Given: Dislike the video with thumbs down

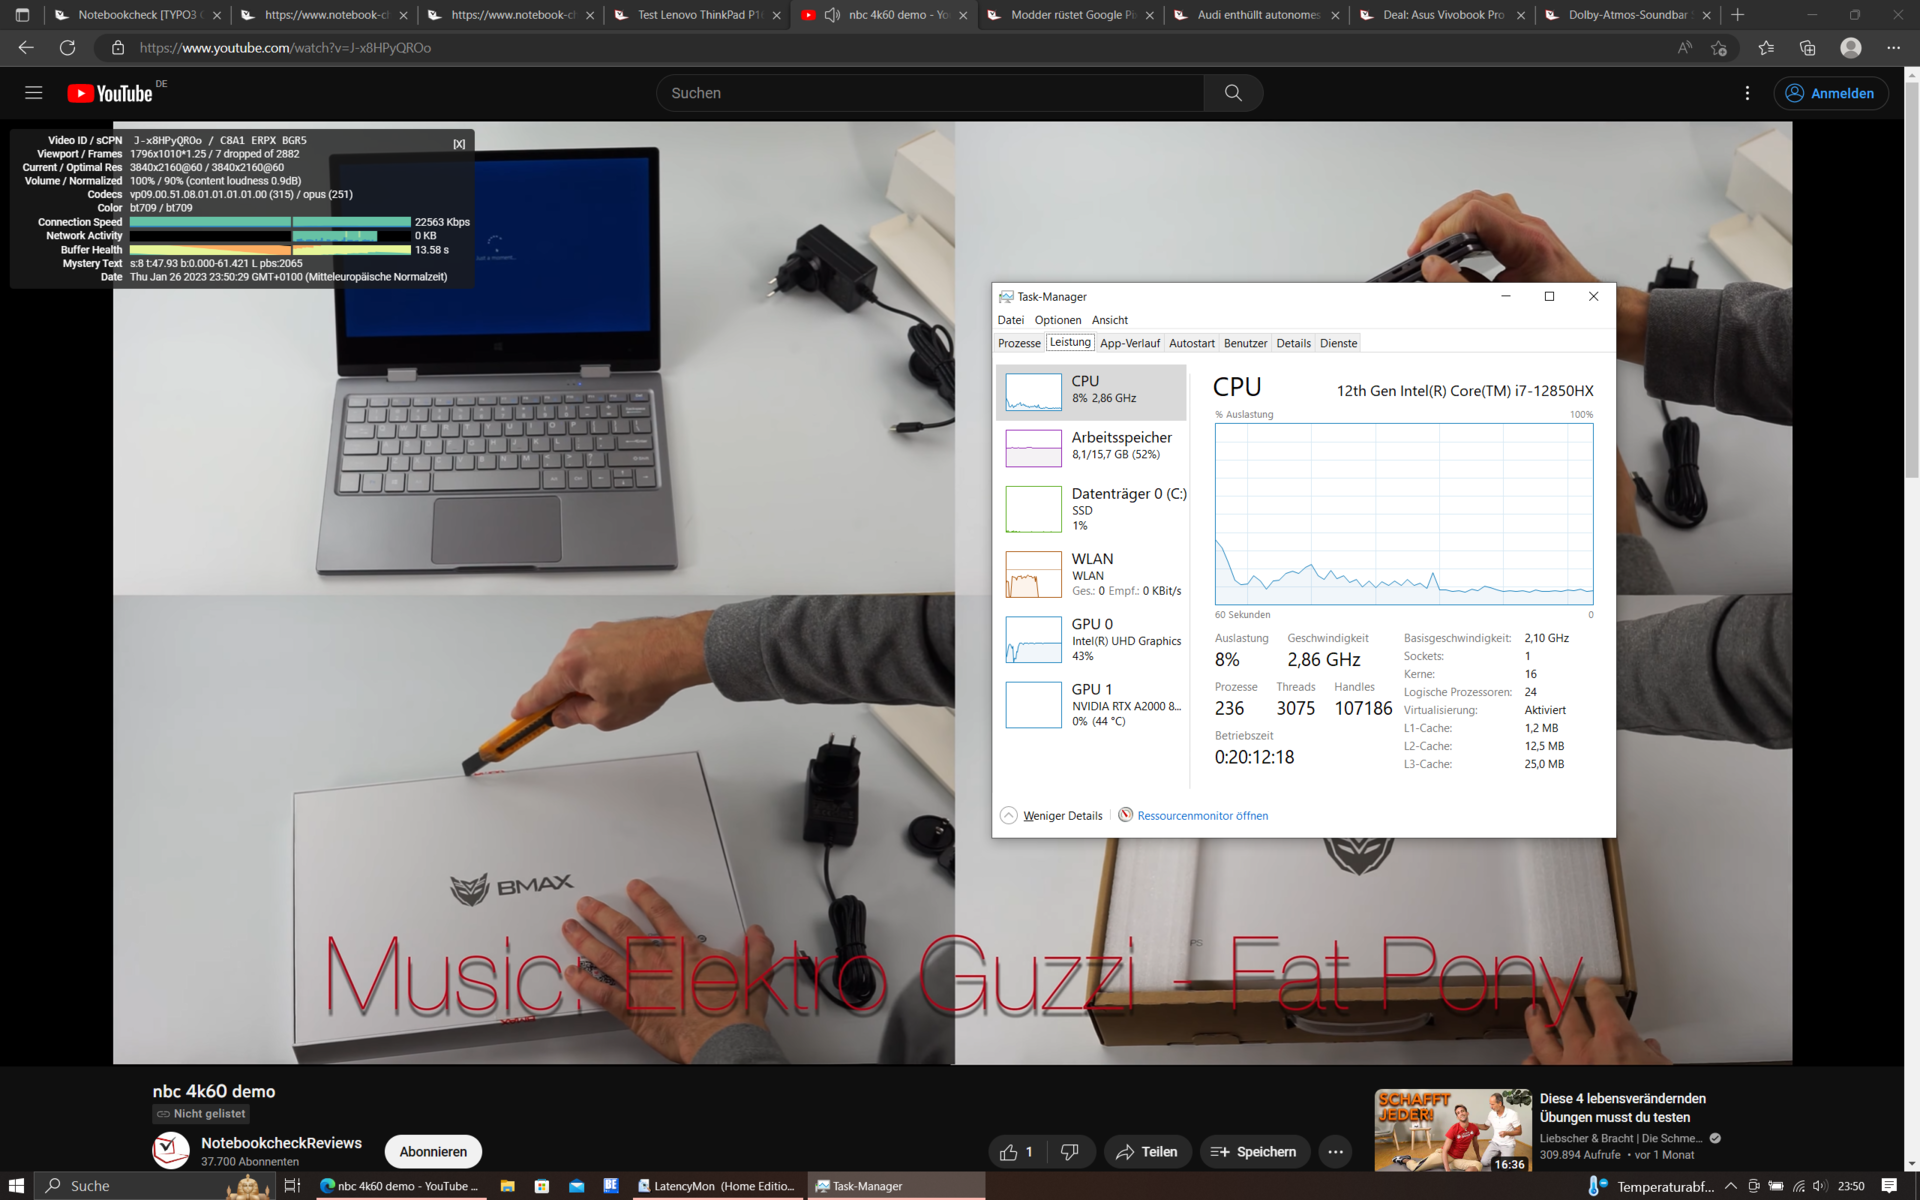Looking at the screenshot, I should coord(1070,1152).
